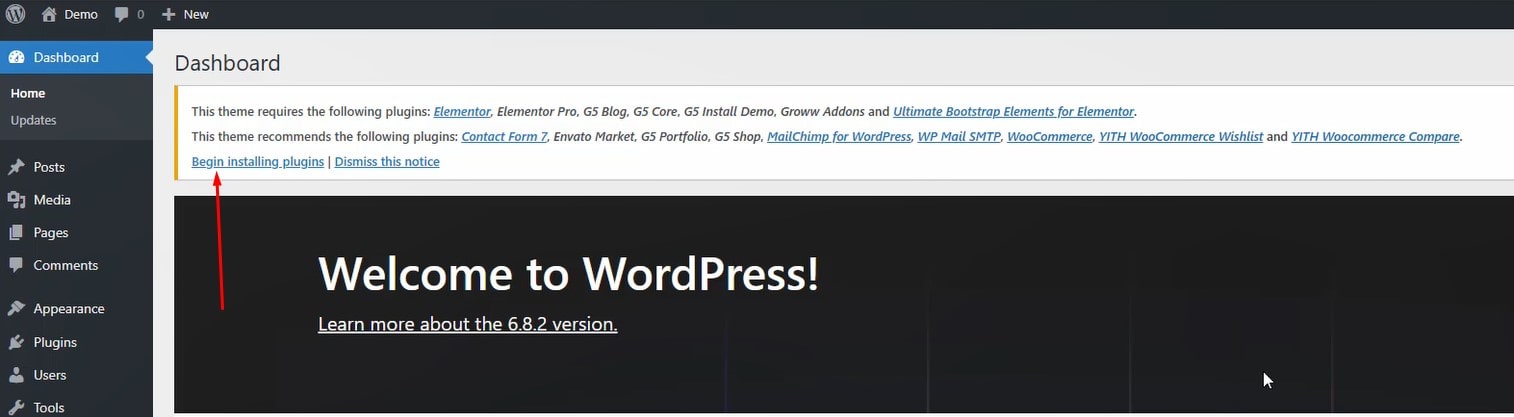This screenshot has height=417, width=1514.
Task: Click the Media icon in sidebar
Action: coord(16,200)
